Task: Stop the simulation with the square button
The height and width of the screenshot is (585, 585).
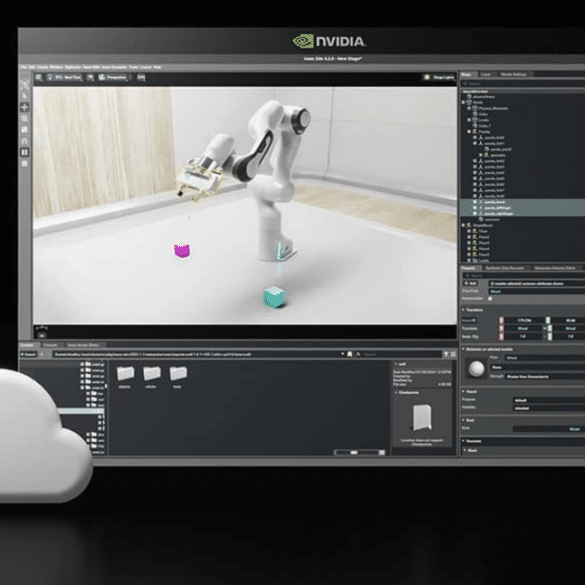Action: coord(25,163)
